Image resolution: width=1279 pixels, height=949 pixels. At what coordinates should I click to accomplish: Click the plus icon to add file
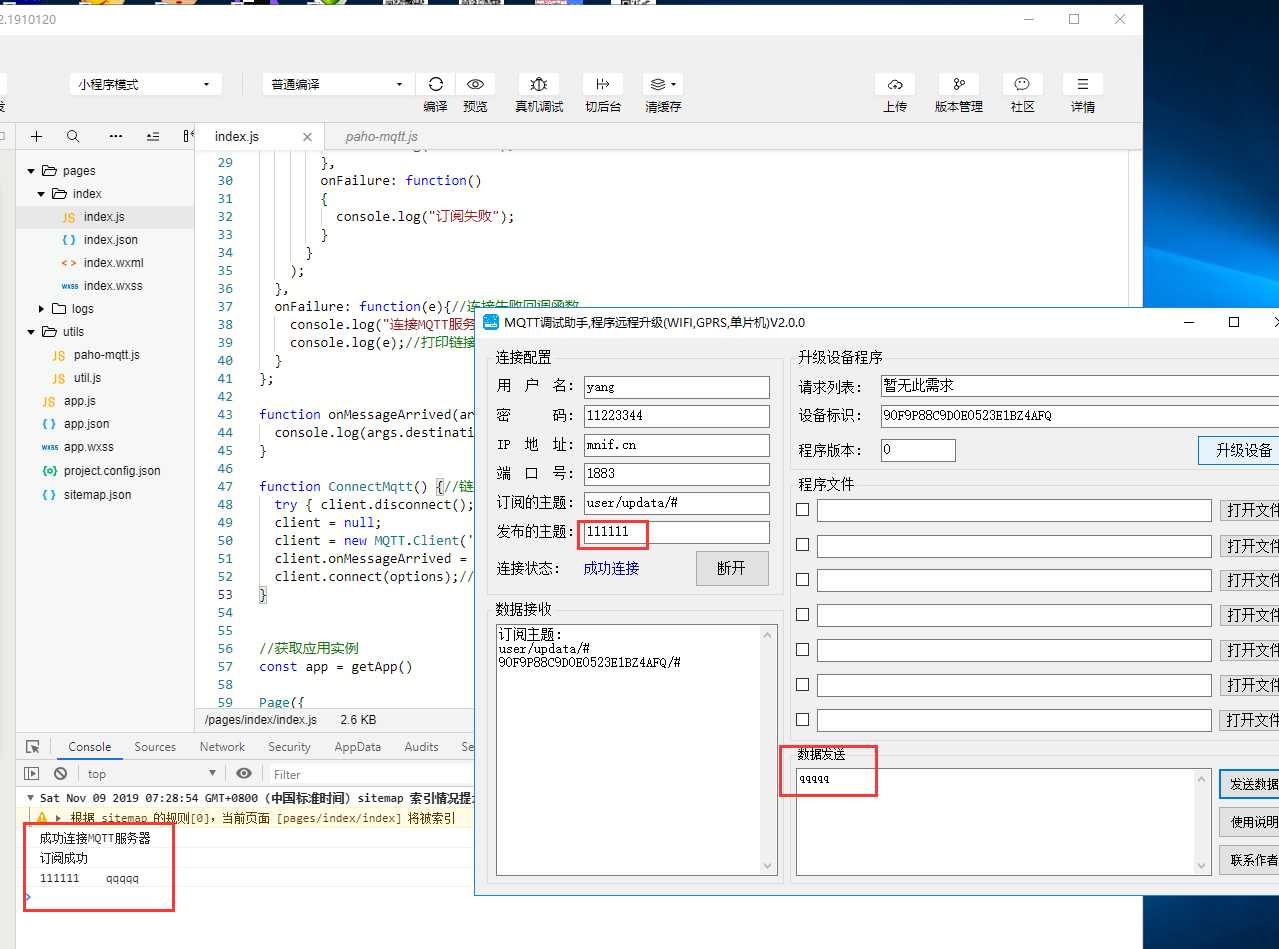click(36, 137)
